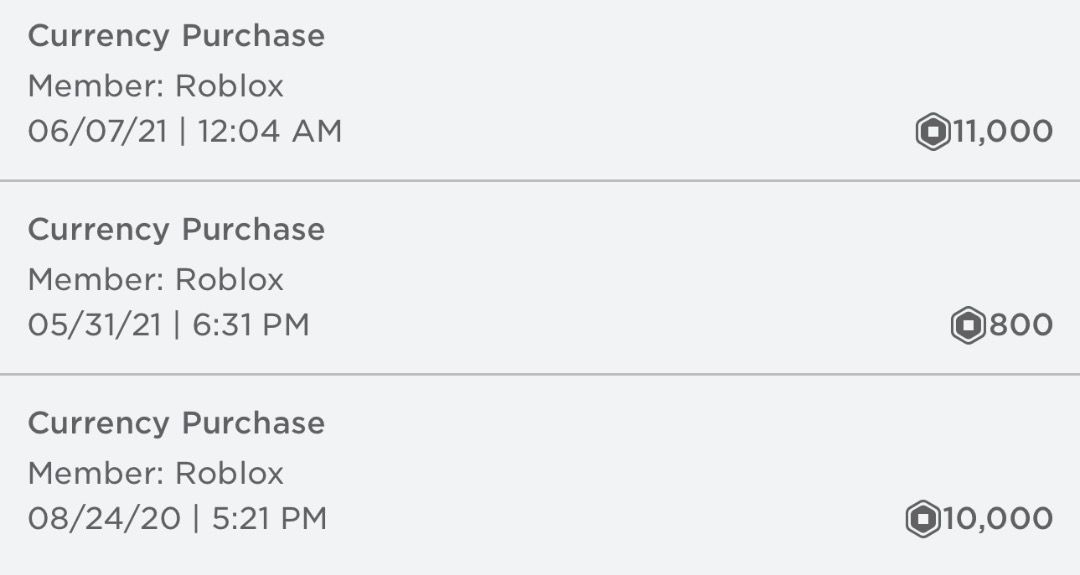Click the Robux icon beside 11,000
Viewport: 1080px width, 575px height.
coord(933,132)
